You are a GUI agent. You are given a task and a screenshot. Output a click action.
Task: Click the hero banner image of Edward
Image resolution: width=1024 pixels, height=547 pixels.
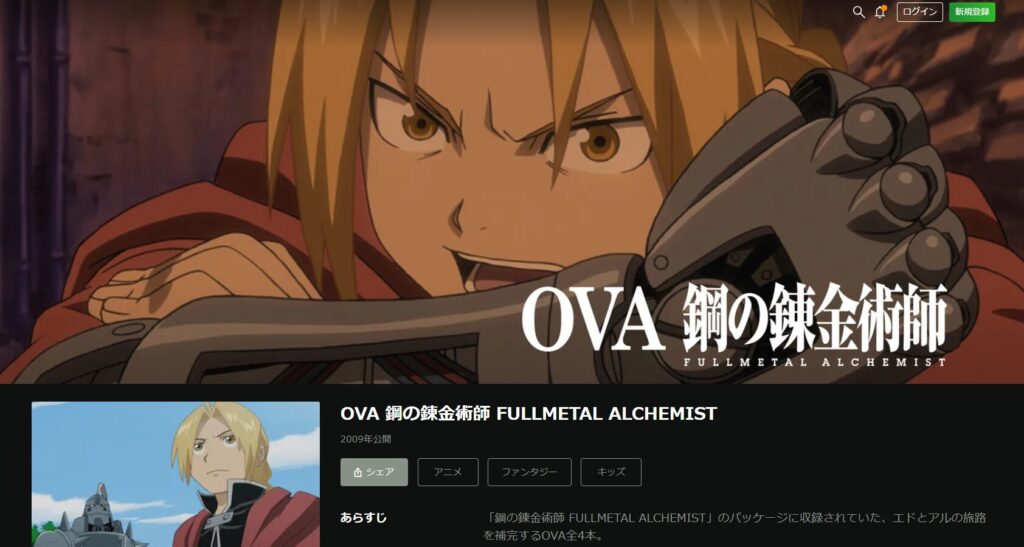512,192
